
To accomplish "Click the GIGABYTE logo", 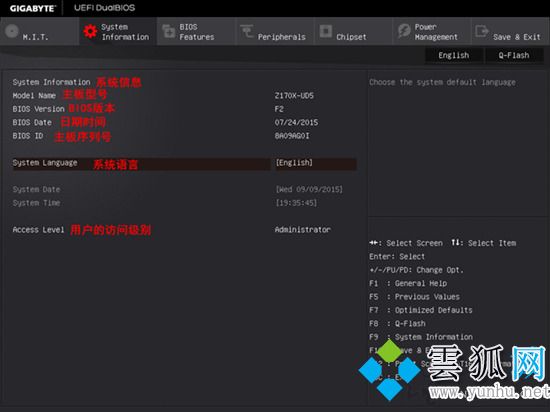I will point(33,8).
